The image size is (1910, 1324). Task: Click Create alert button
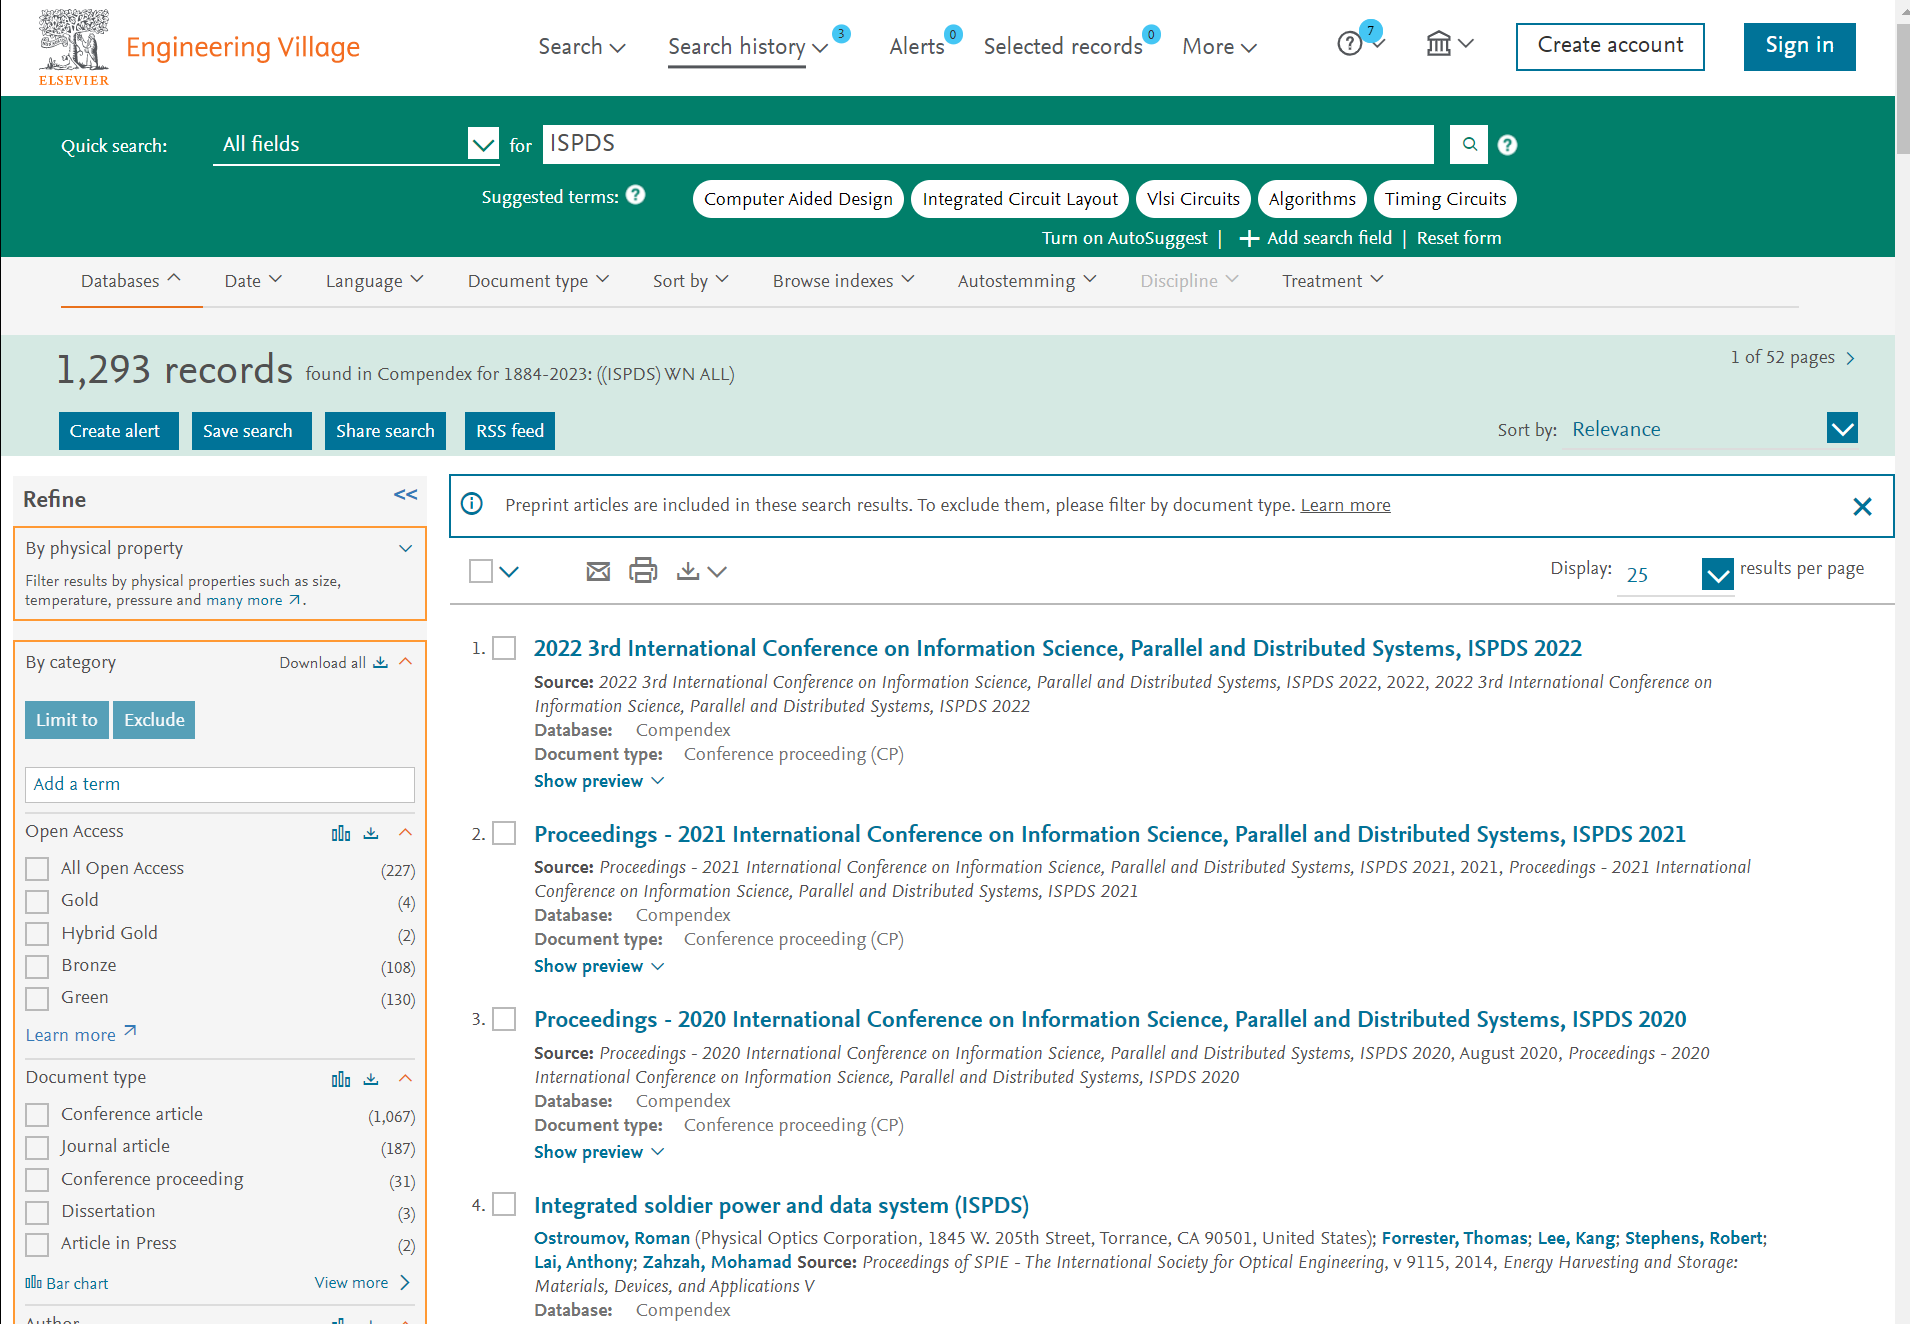pyautogui.click(x=118, y=431)
